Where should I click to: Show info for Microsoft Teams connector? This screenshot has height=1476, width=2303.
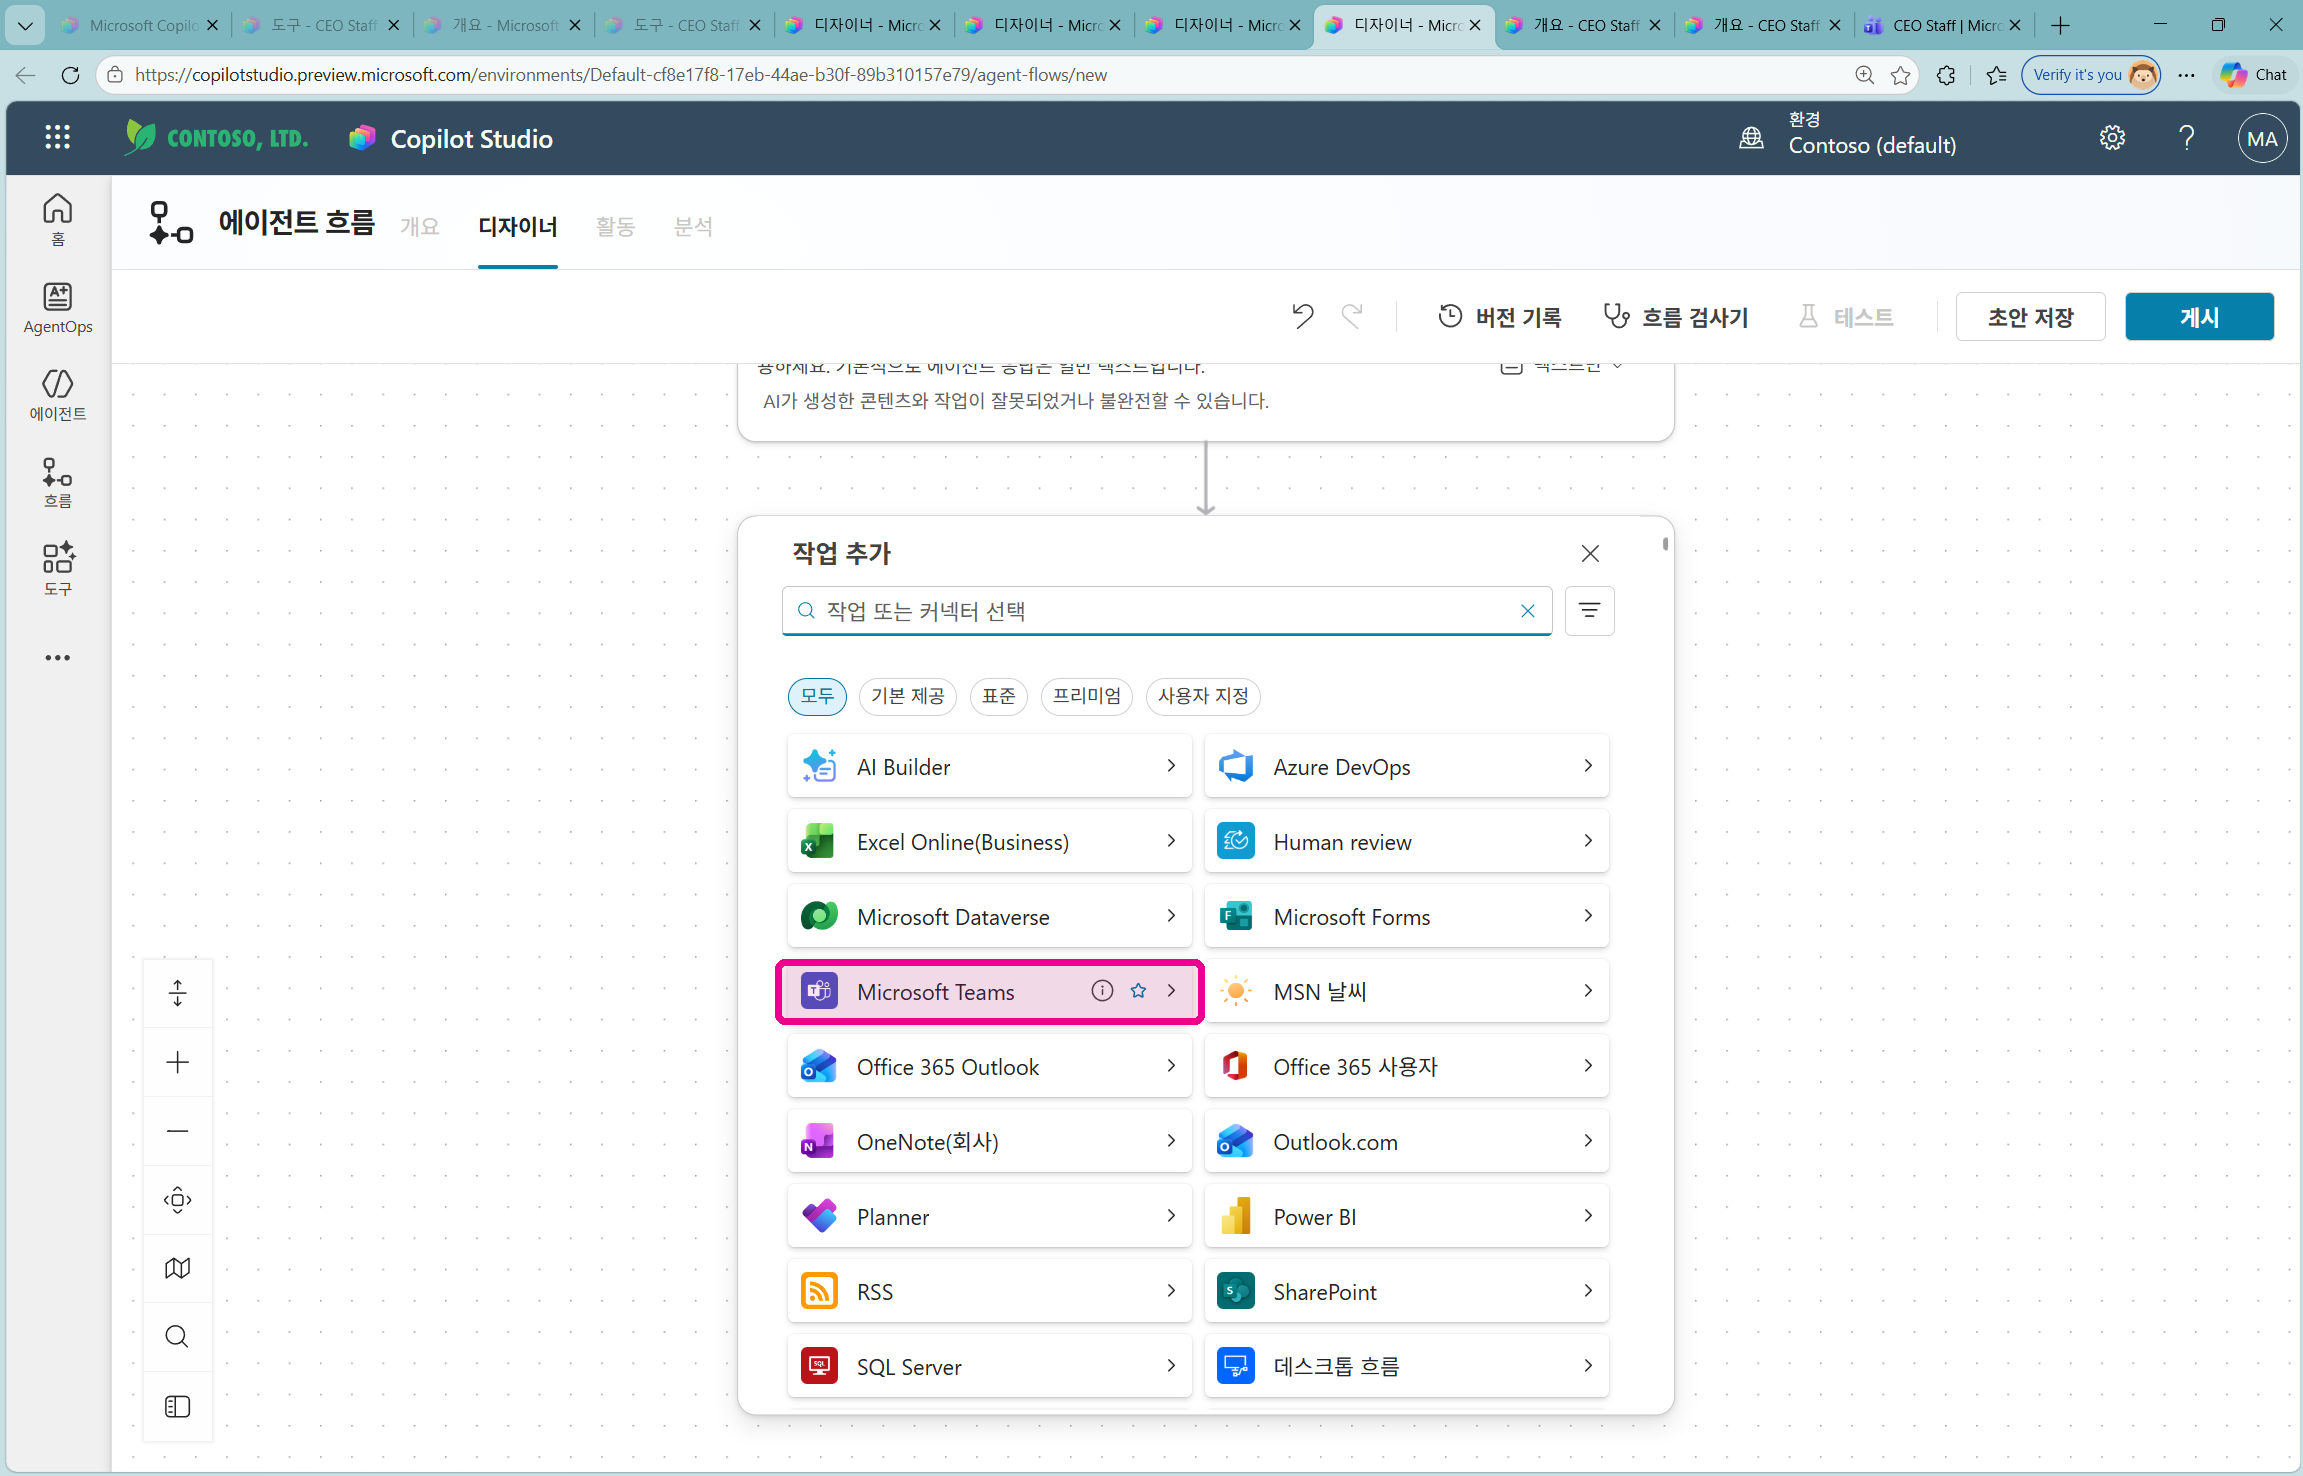(x=1102, y=991)
